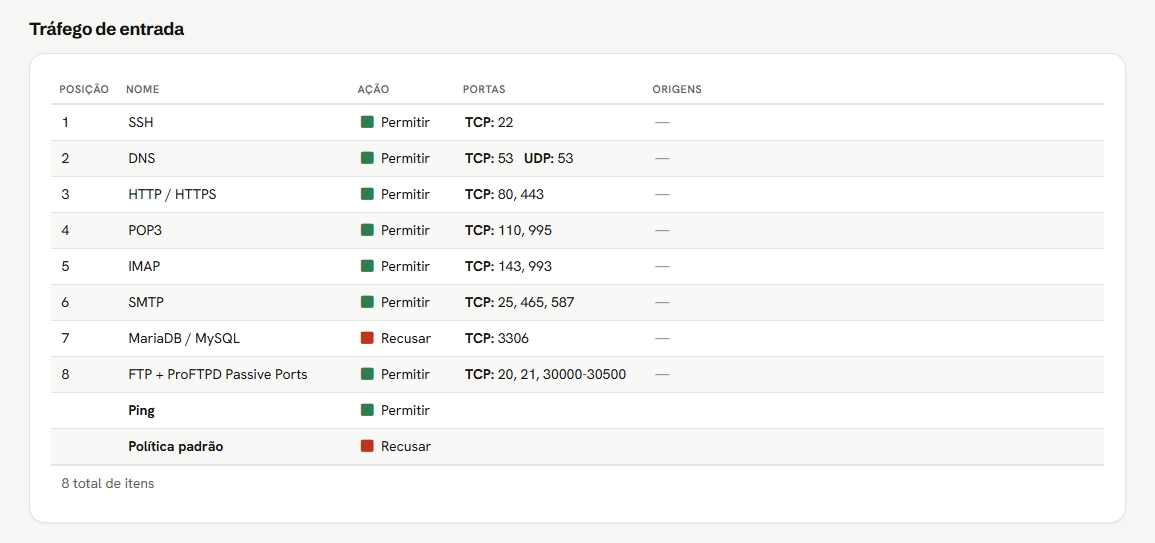Click the green indicator in the Ping row
This screenshot has width=1155, height=543.
(367, 410)
